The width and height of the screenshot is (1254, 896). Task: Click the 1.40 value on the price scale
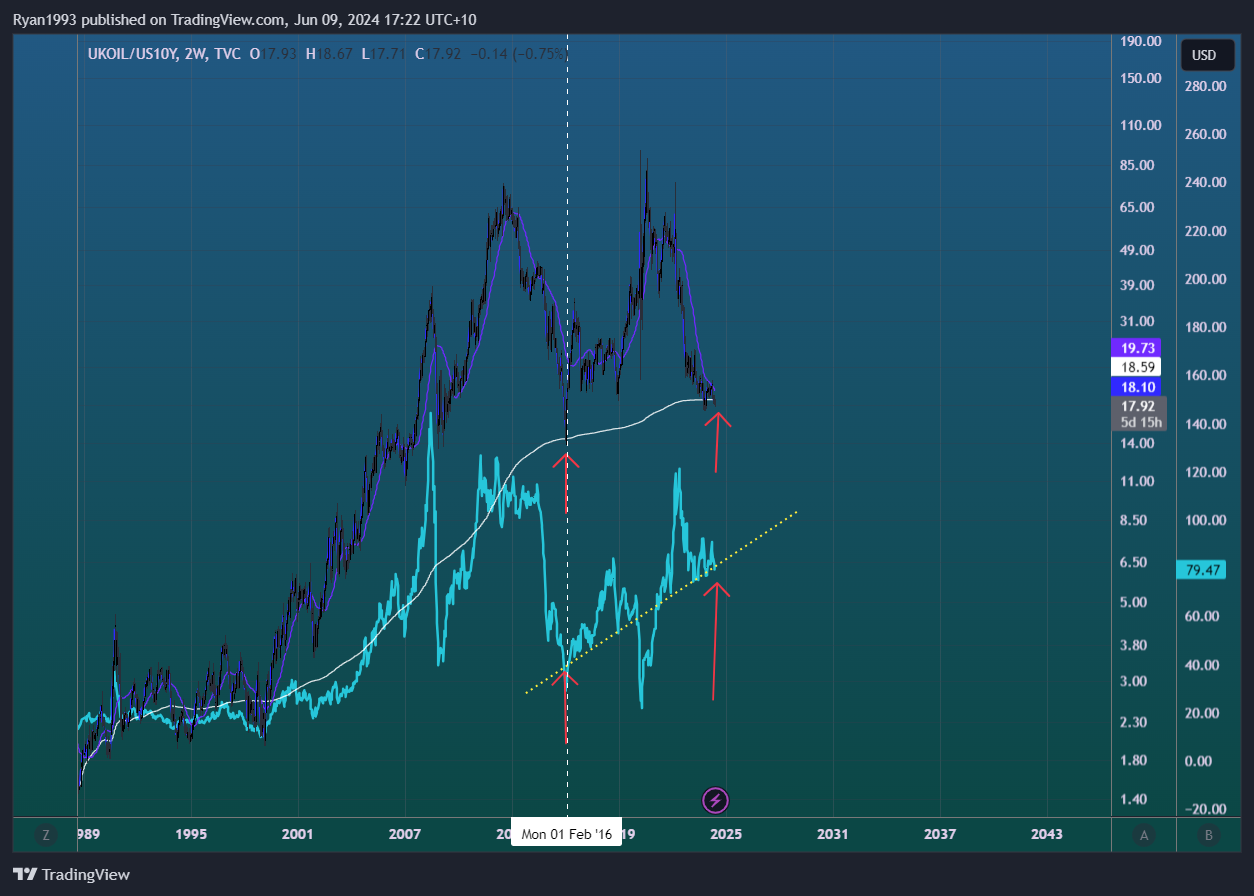[1134, 799]
